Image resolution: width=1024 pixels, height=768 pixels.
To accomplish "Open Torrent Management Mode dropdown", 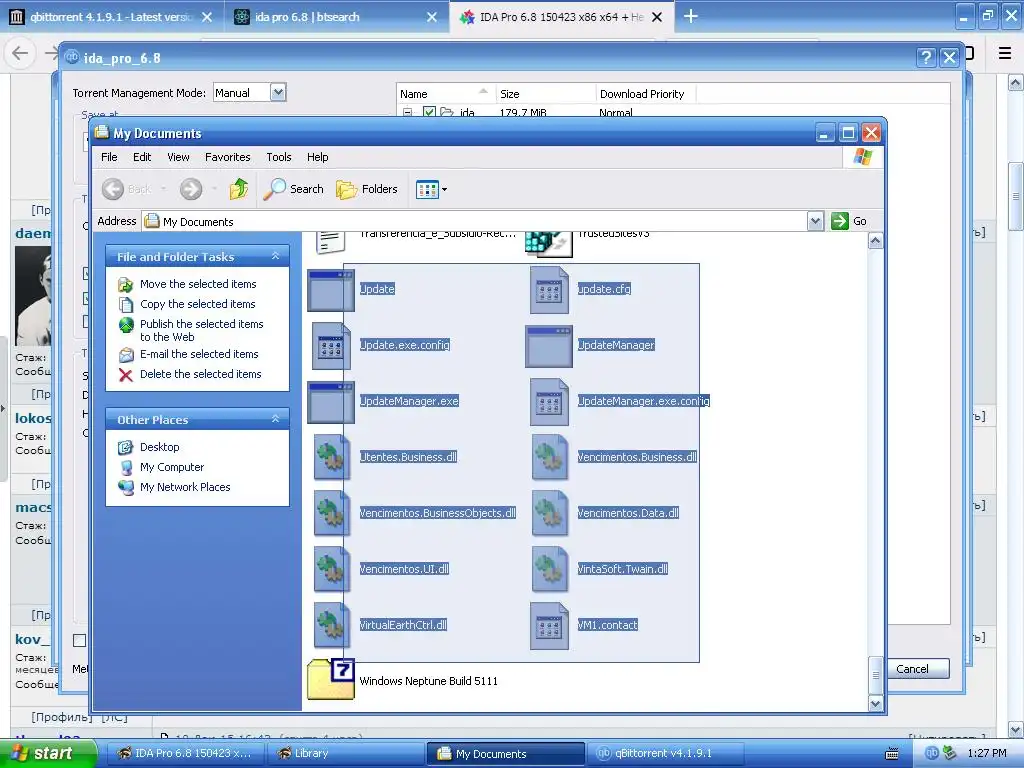I will pyautogui.click(x=278, y=93).
